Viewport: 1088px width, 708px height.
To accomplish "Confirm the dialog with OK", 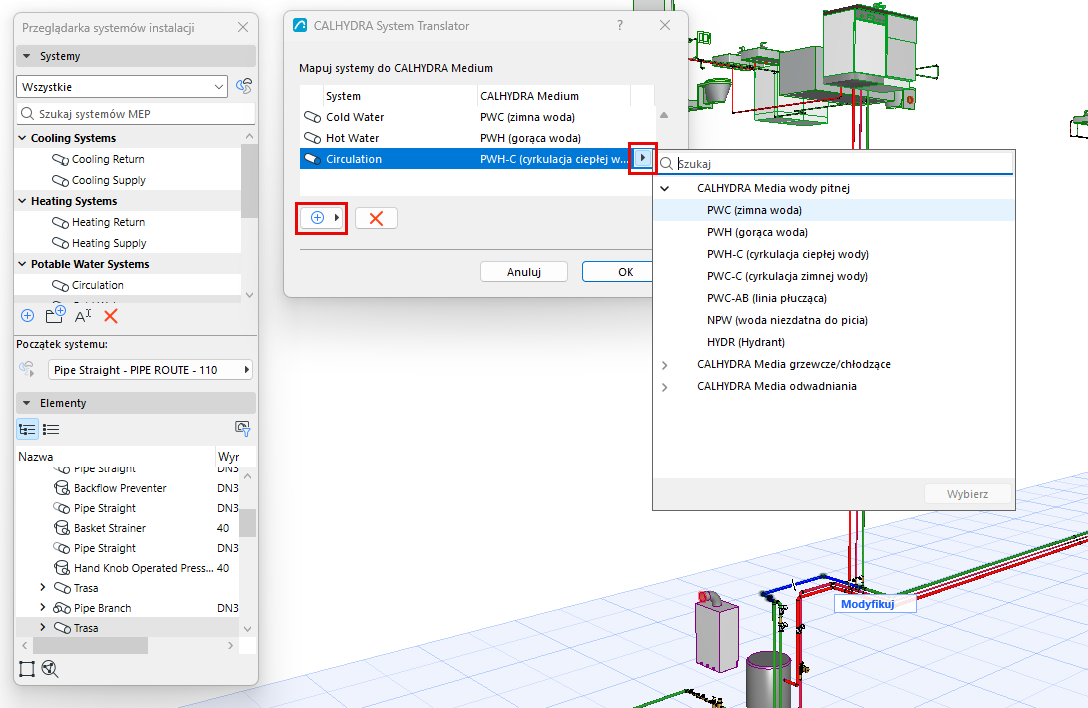I will tap(618, 272).
